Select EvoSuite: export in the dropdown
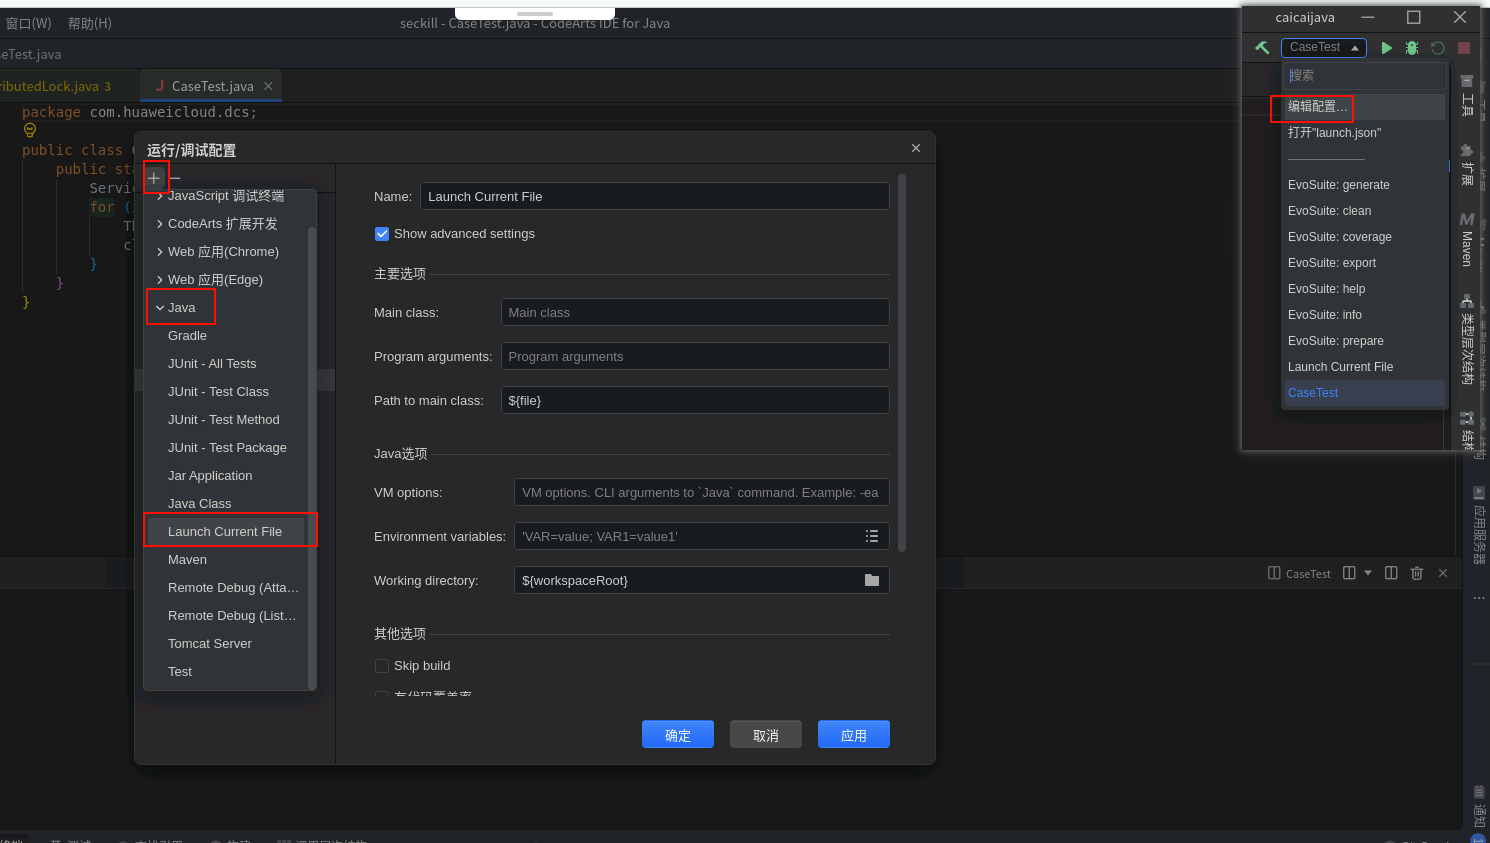 1364,263
